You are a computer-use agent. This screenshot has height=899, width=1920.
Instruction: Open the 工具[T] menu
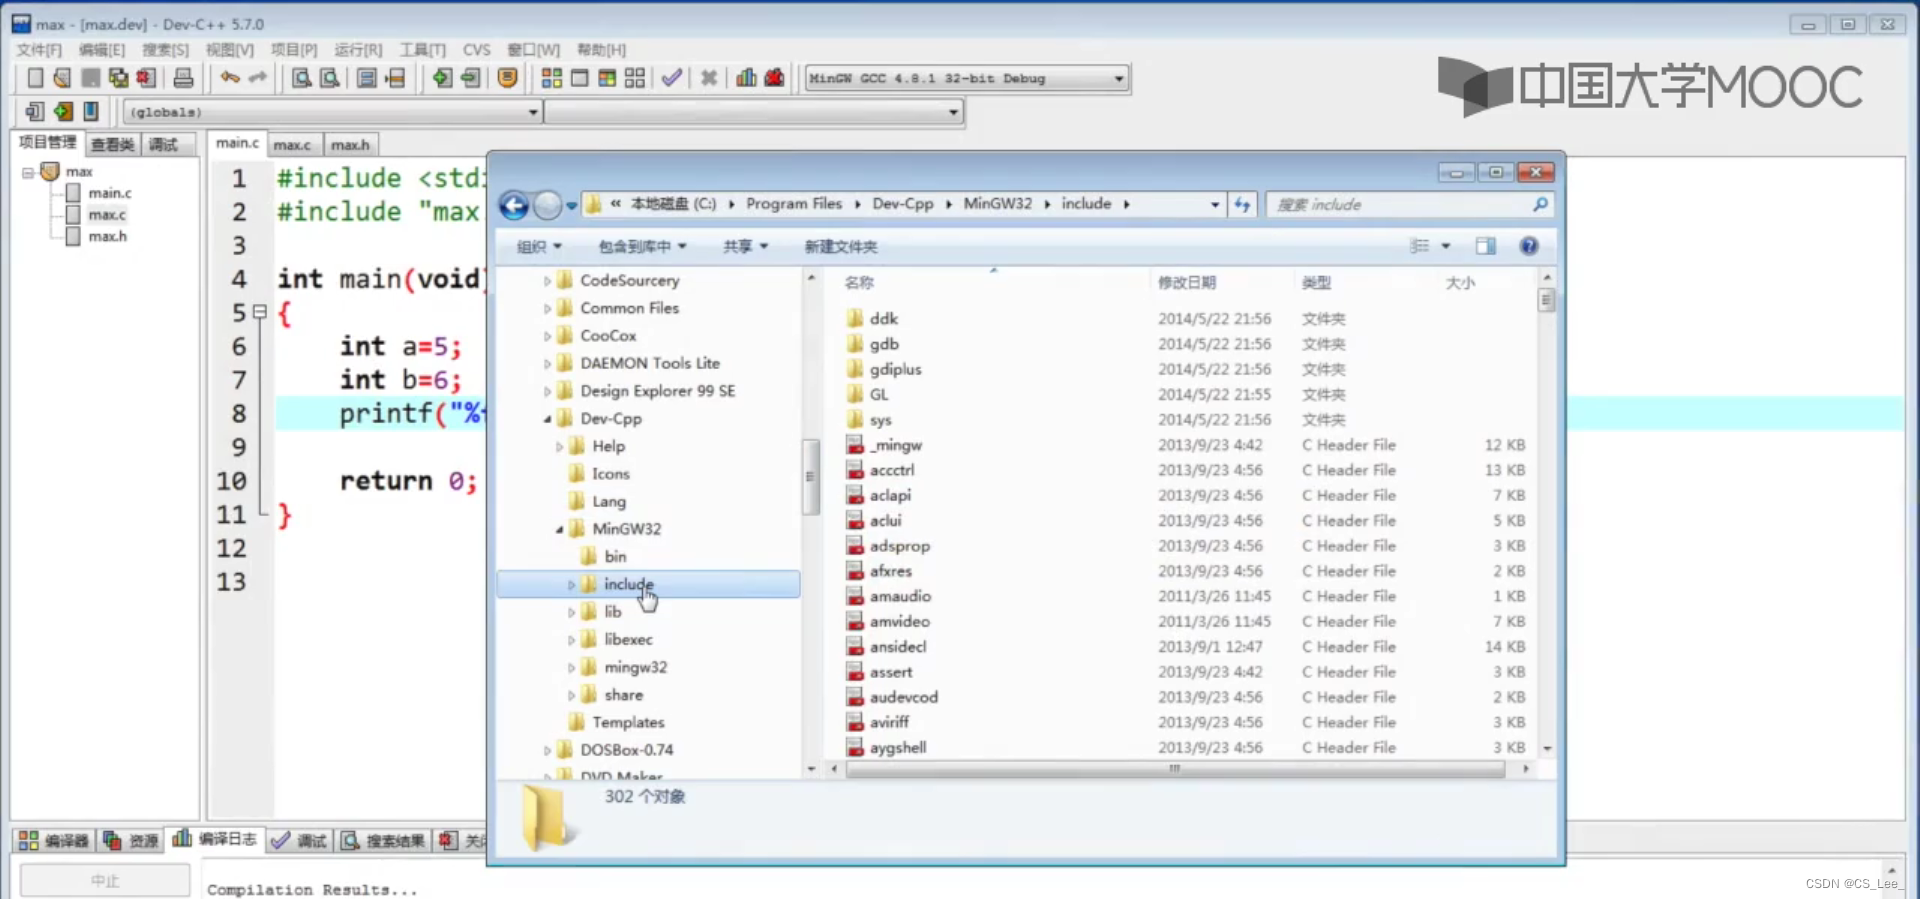click(422, 50)
